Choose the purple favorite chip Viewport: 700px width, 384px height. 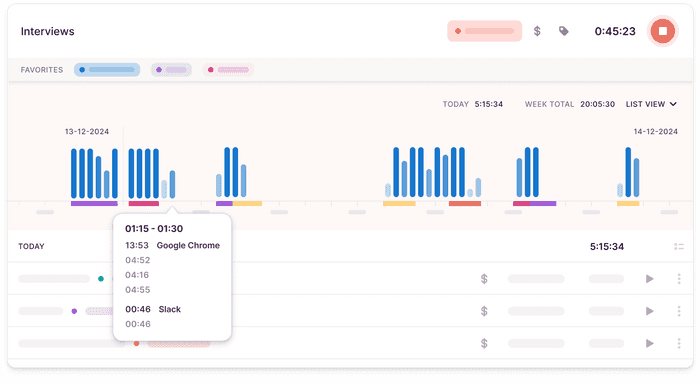click(x=171, y=70)
